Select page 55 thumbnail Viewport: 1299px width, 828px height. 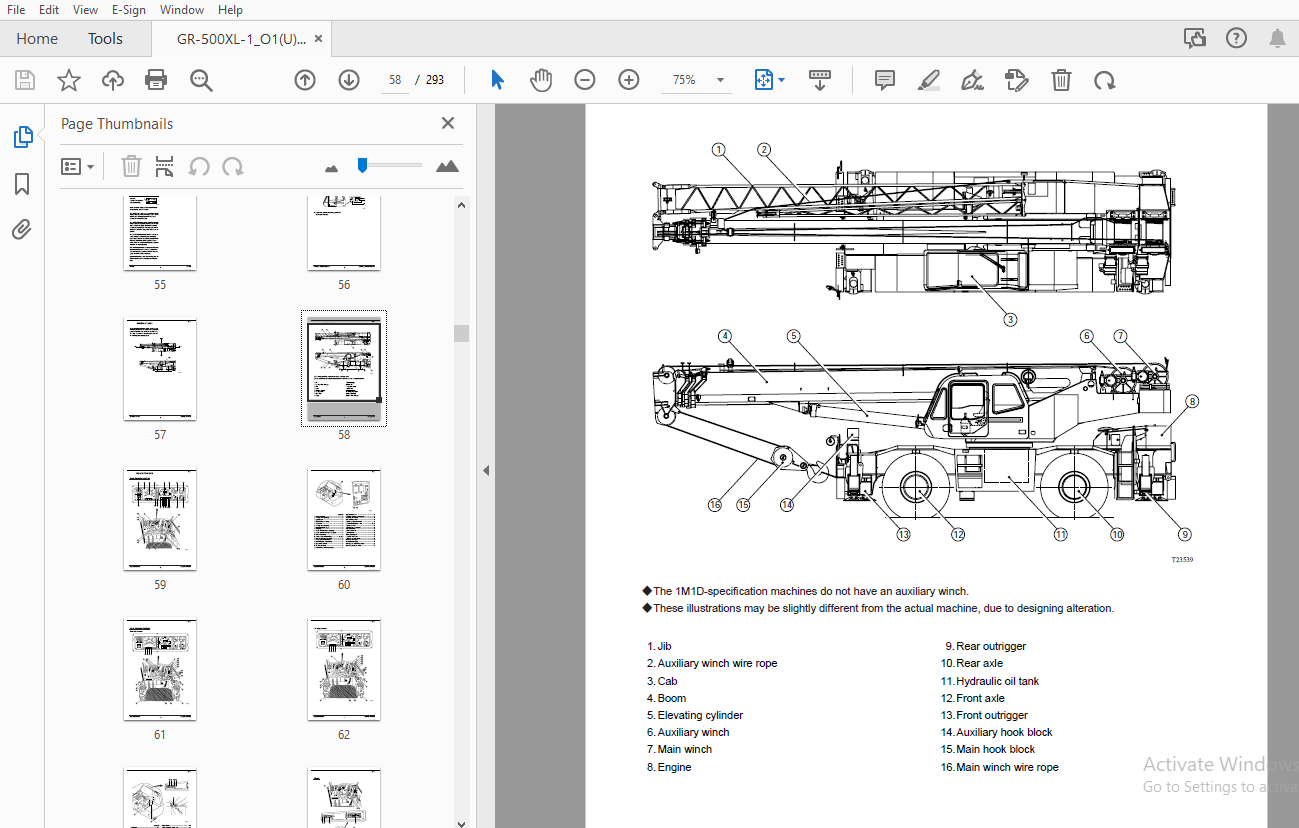point(160,235)
